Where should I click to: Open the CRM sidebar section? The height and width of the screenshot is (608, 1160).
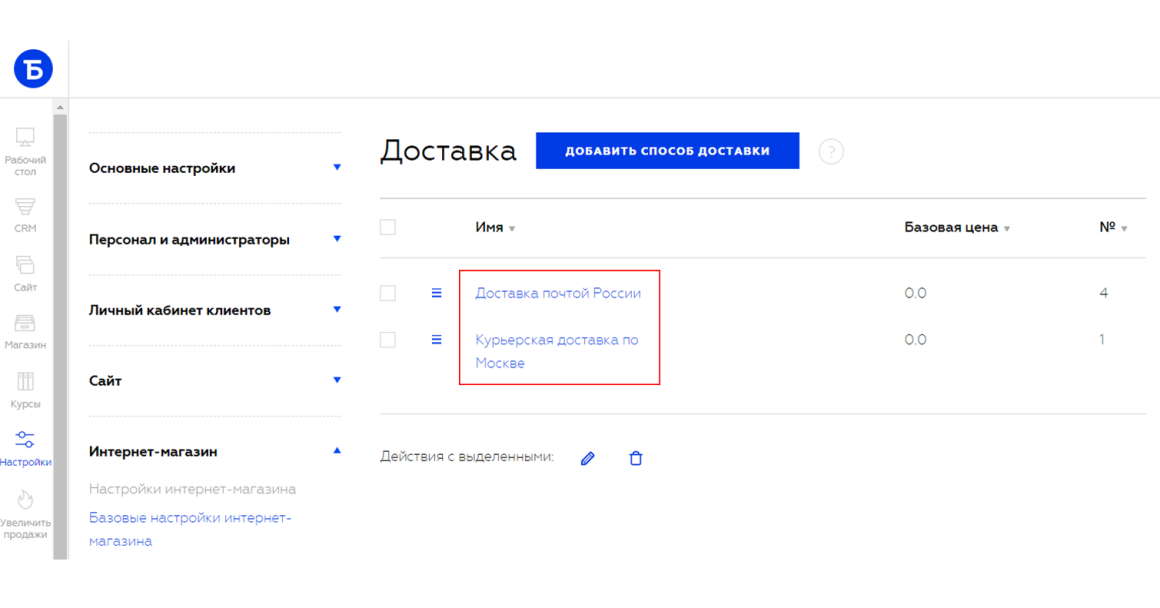[x=25, y=215]
